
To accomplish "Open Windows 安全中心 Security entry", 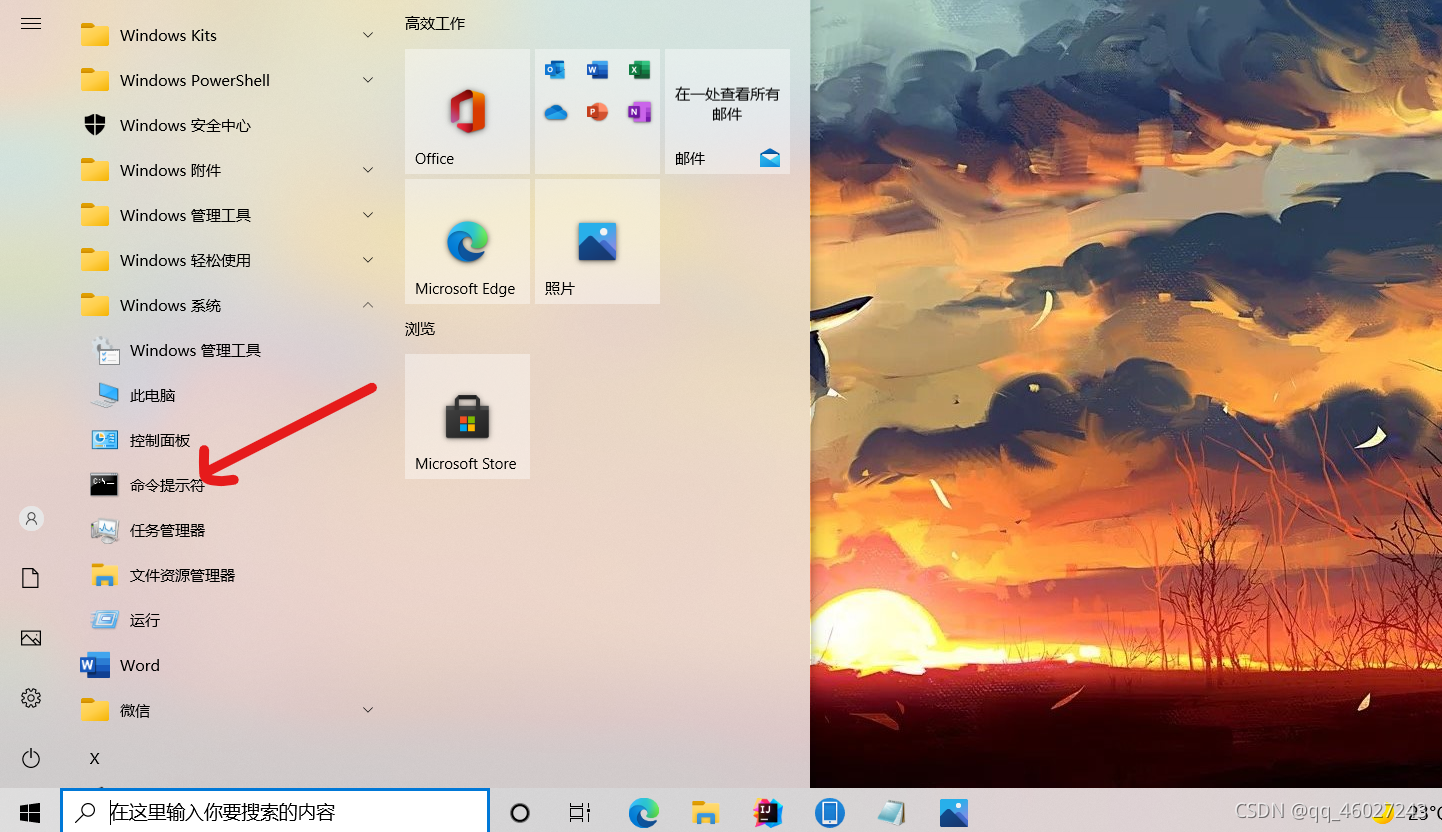I will tap(230, 125).
